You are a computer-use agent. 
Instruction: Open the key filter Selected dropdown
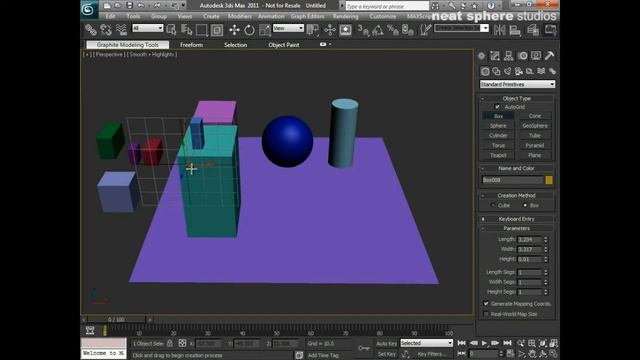click(427, 343)
